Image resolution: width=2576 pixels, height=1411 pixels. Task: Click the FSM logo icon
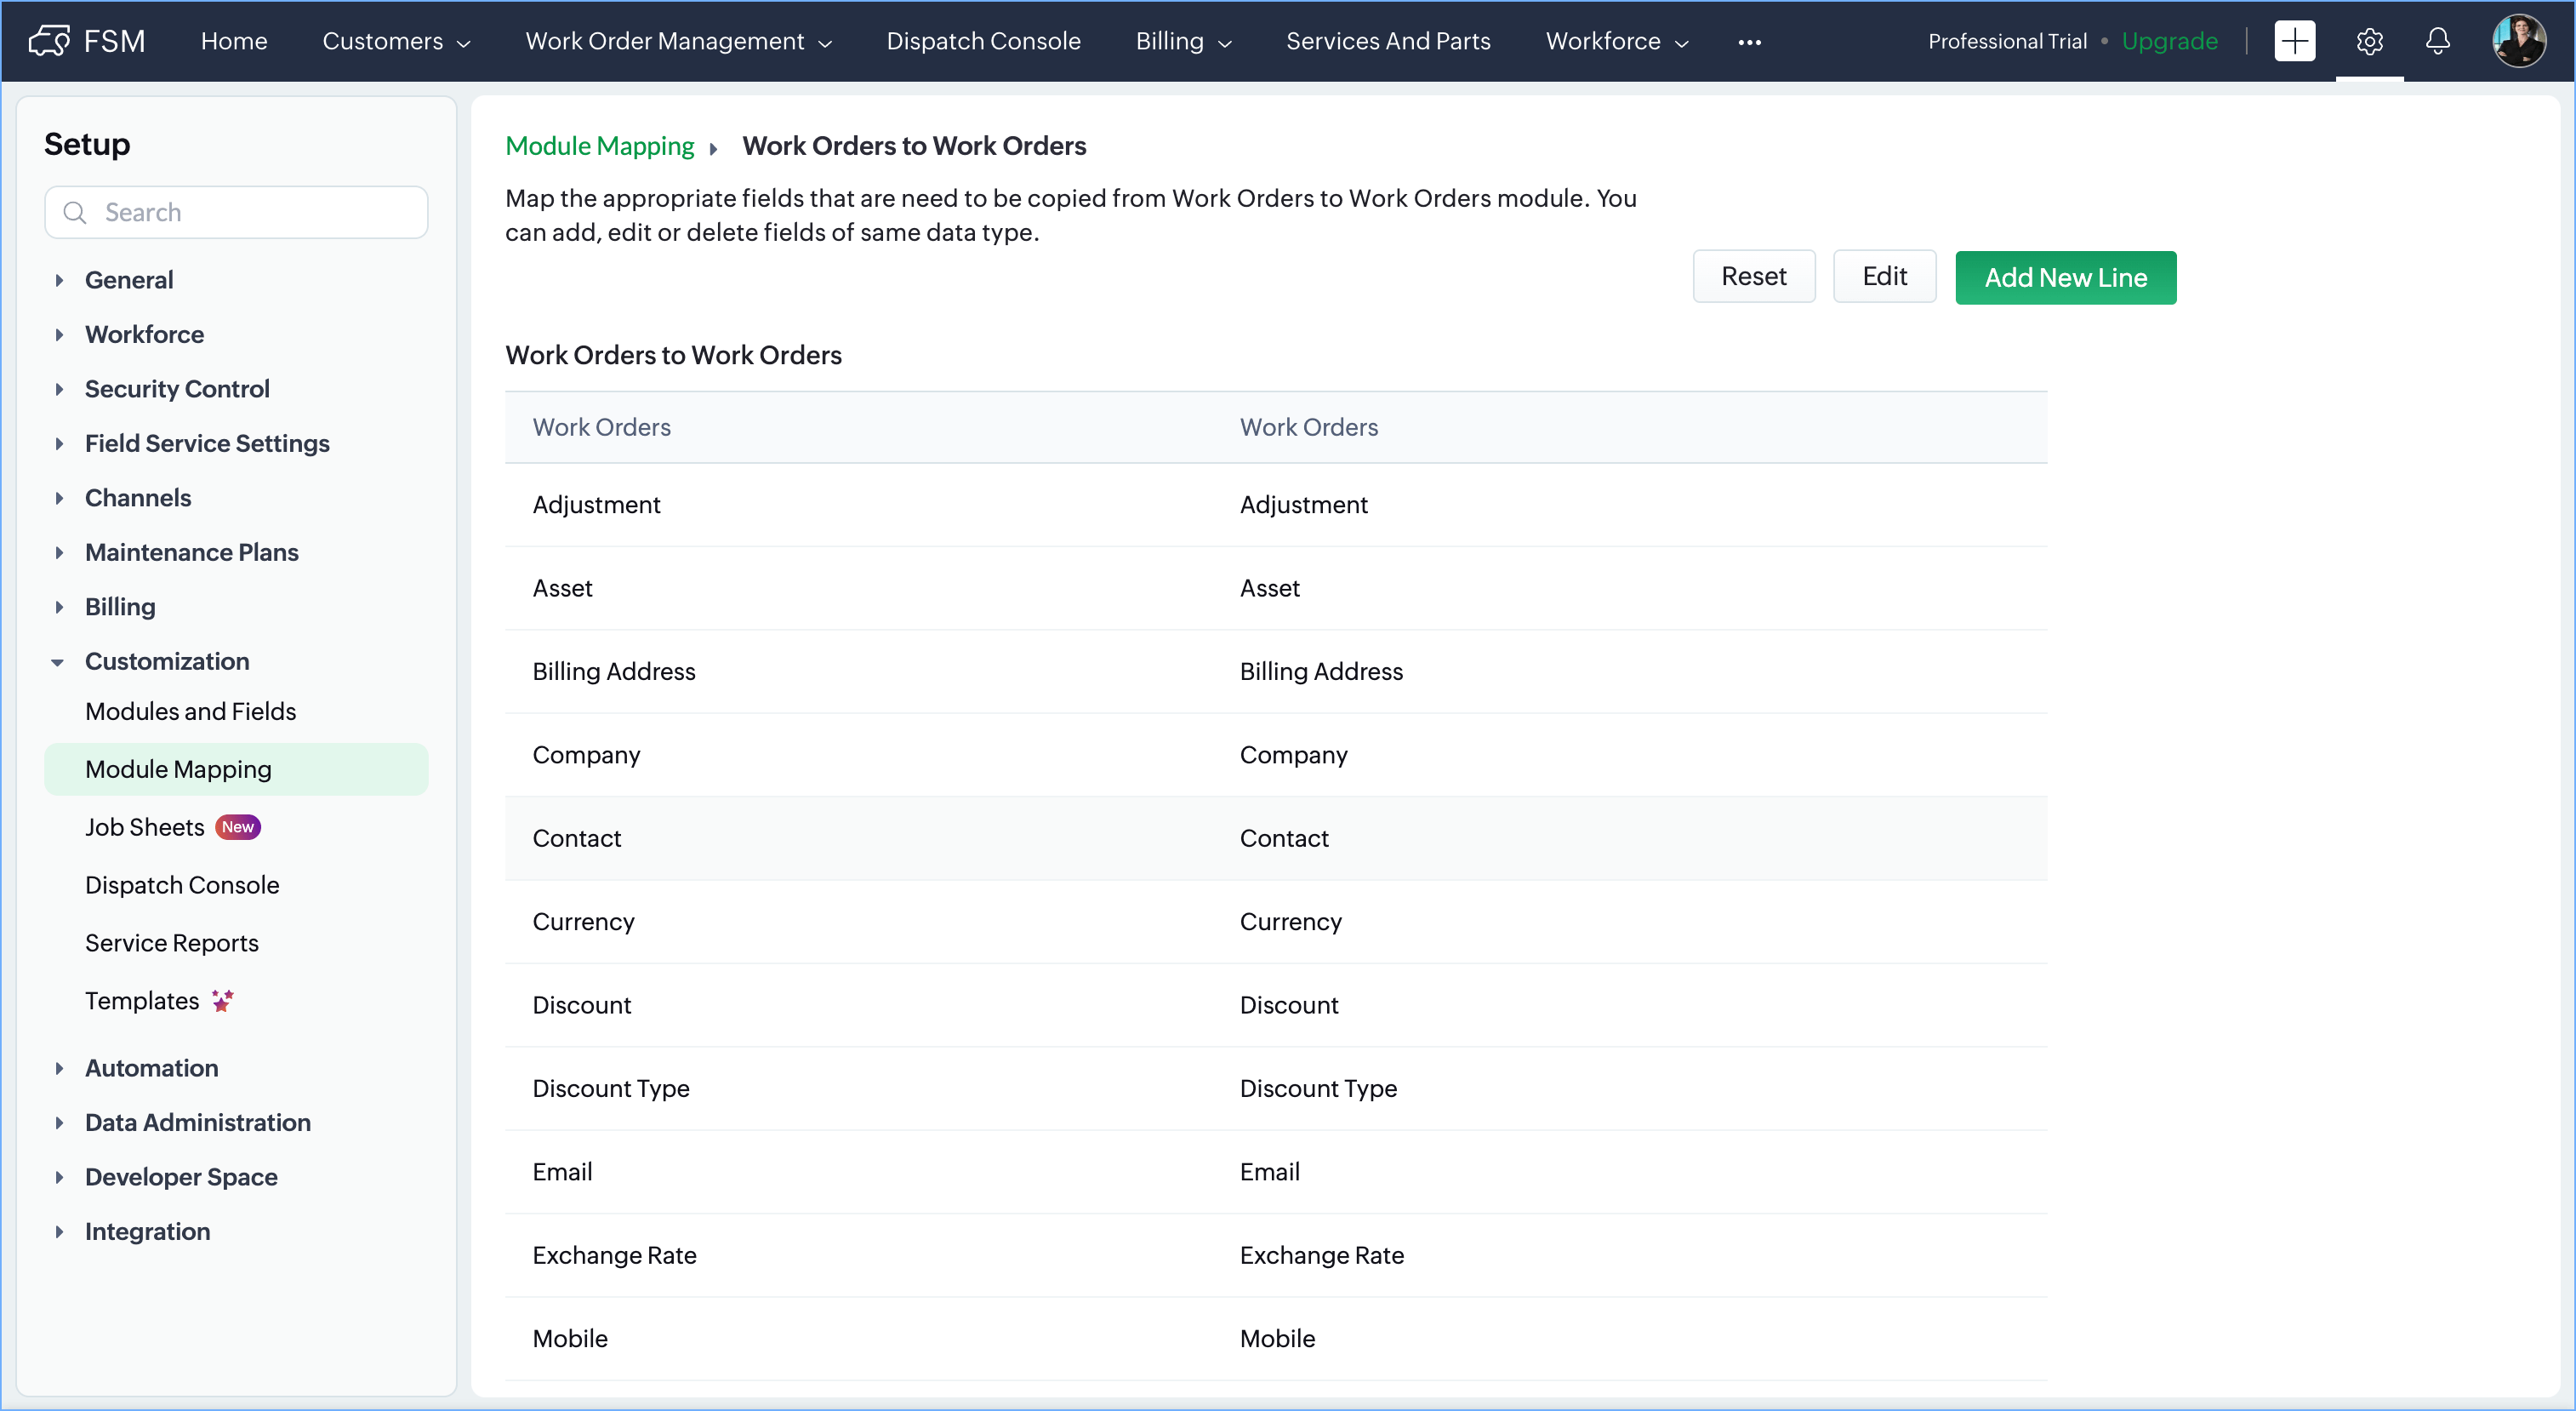(50, 41)
